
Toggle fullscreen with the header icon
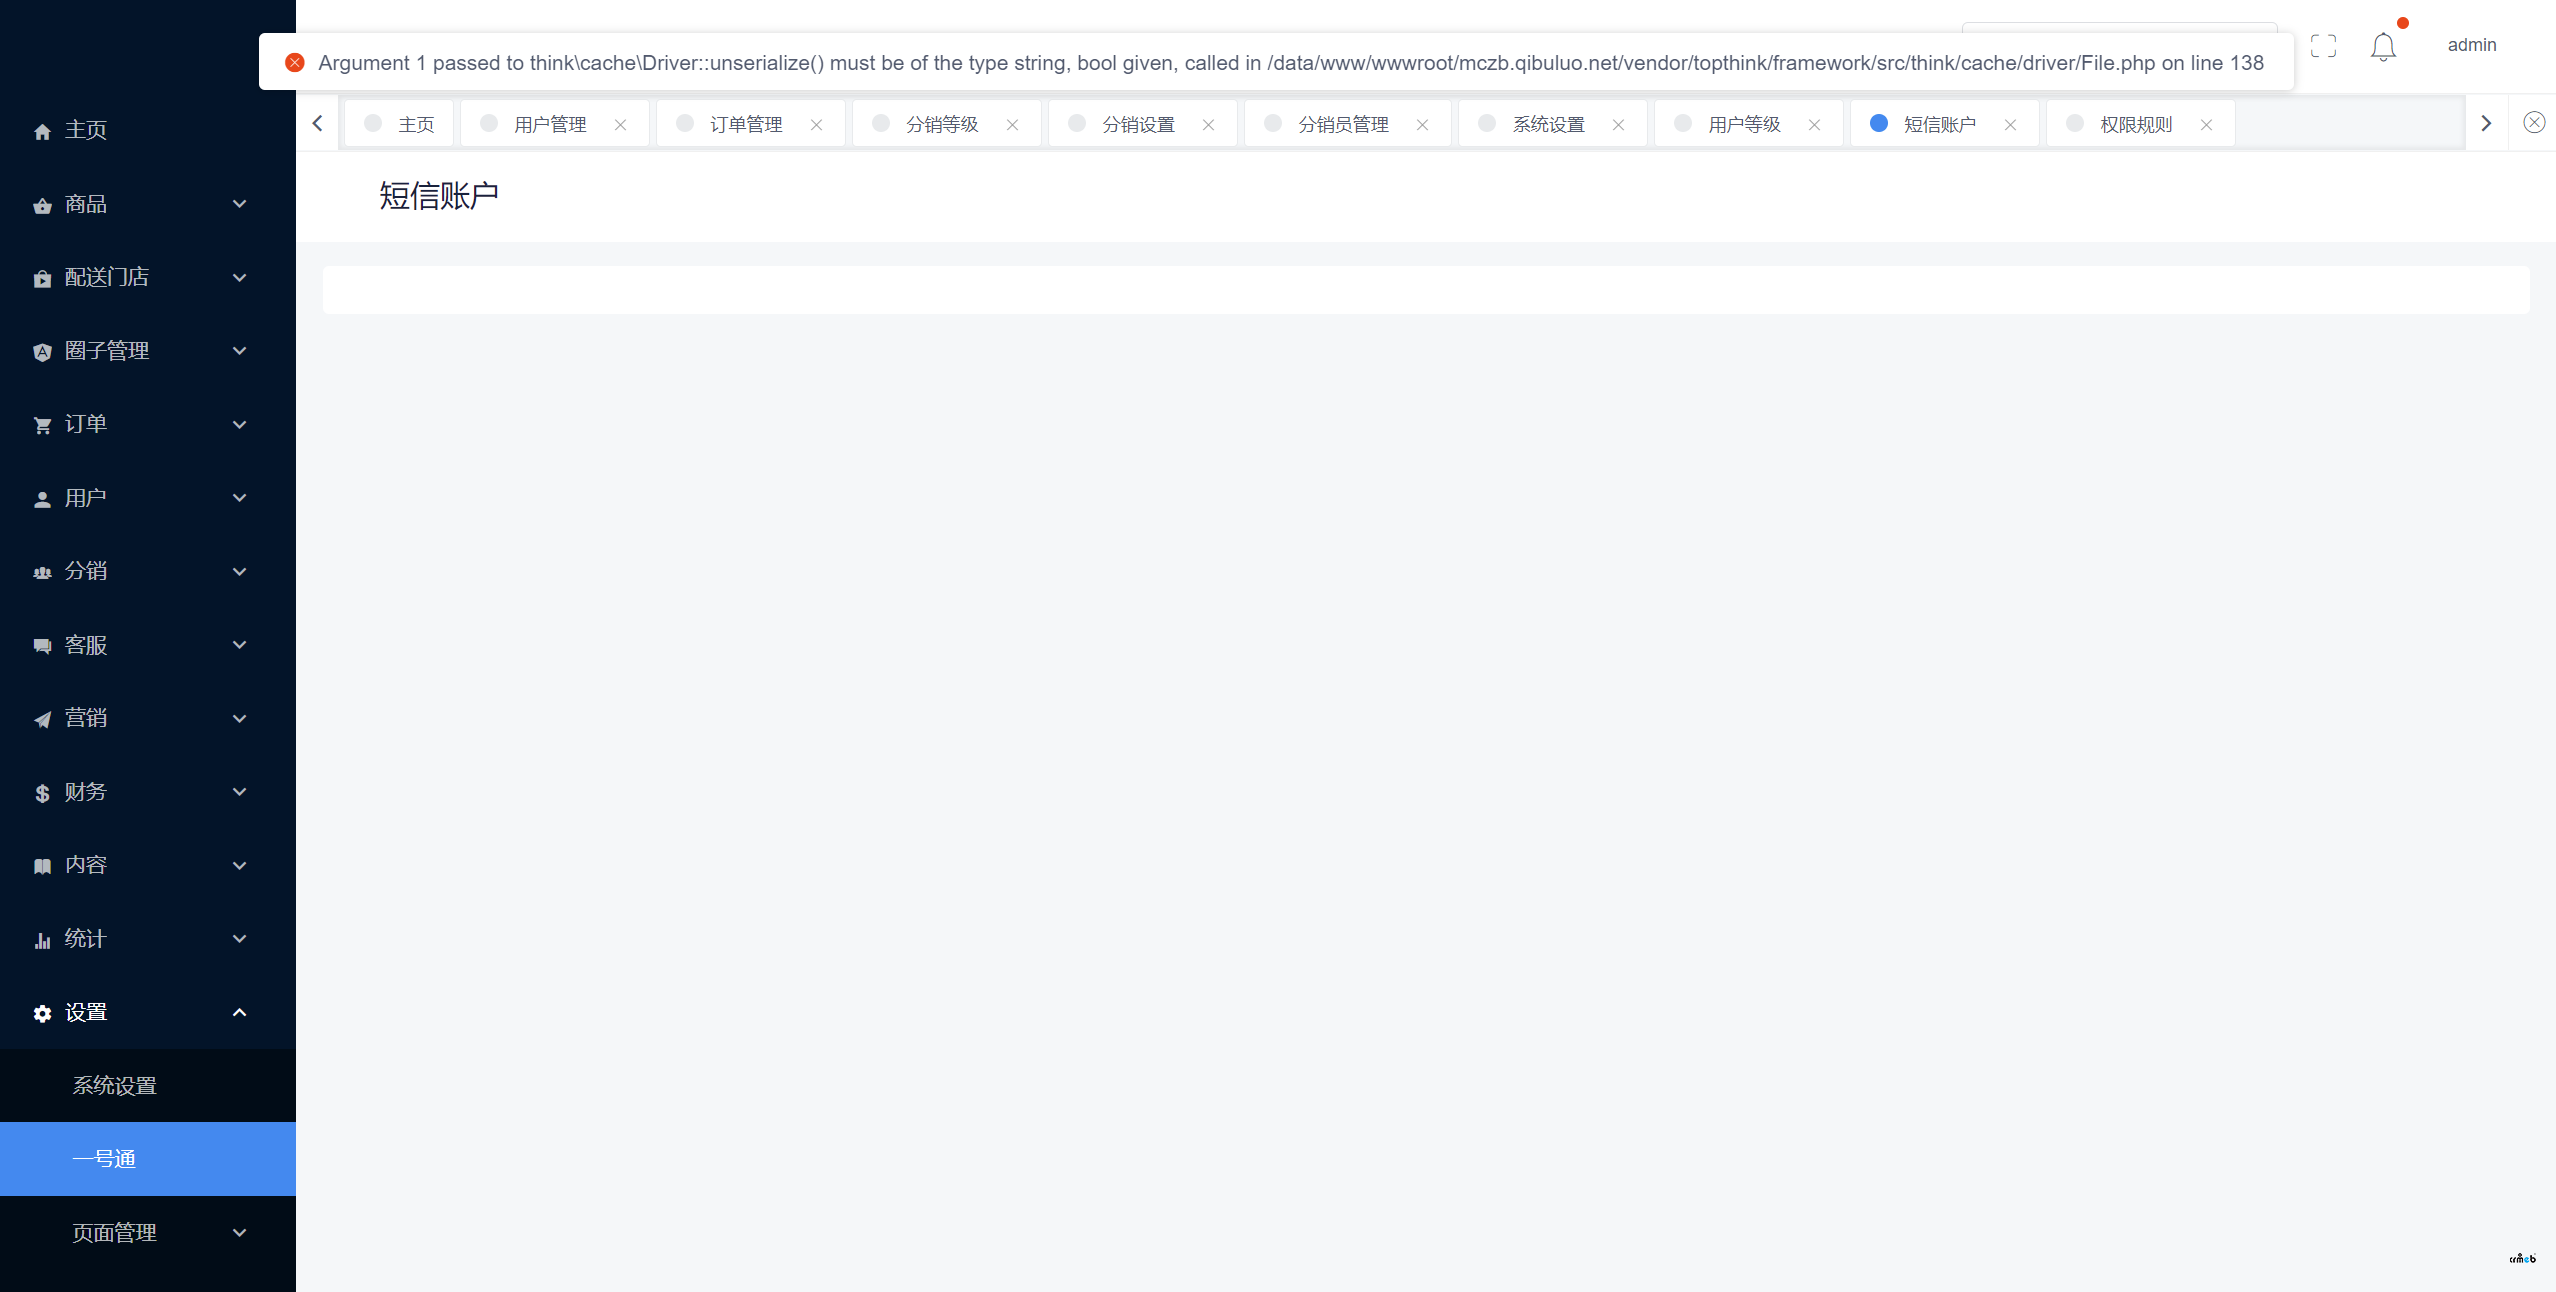[x=2323, y=45]
